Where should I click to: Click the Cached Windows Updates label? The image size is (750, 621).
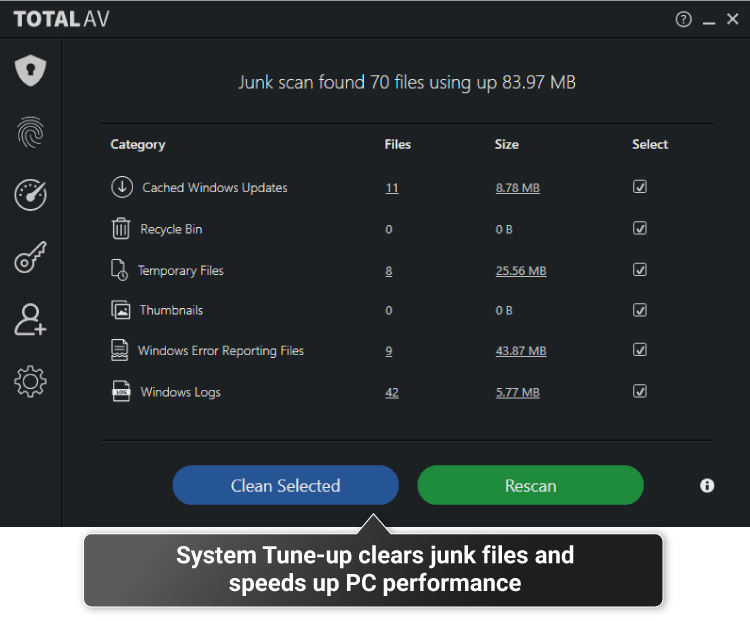(x=215, y=188)
